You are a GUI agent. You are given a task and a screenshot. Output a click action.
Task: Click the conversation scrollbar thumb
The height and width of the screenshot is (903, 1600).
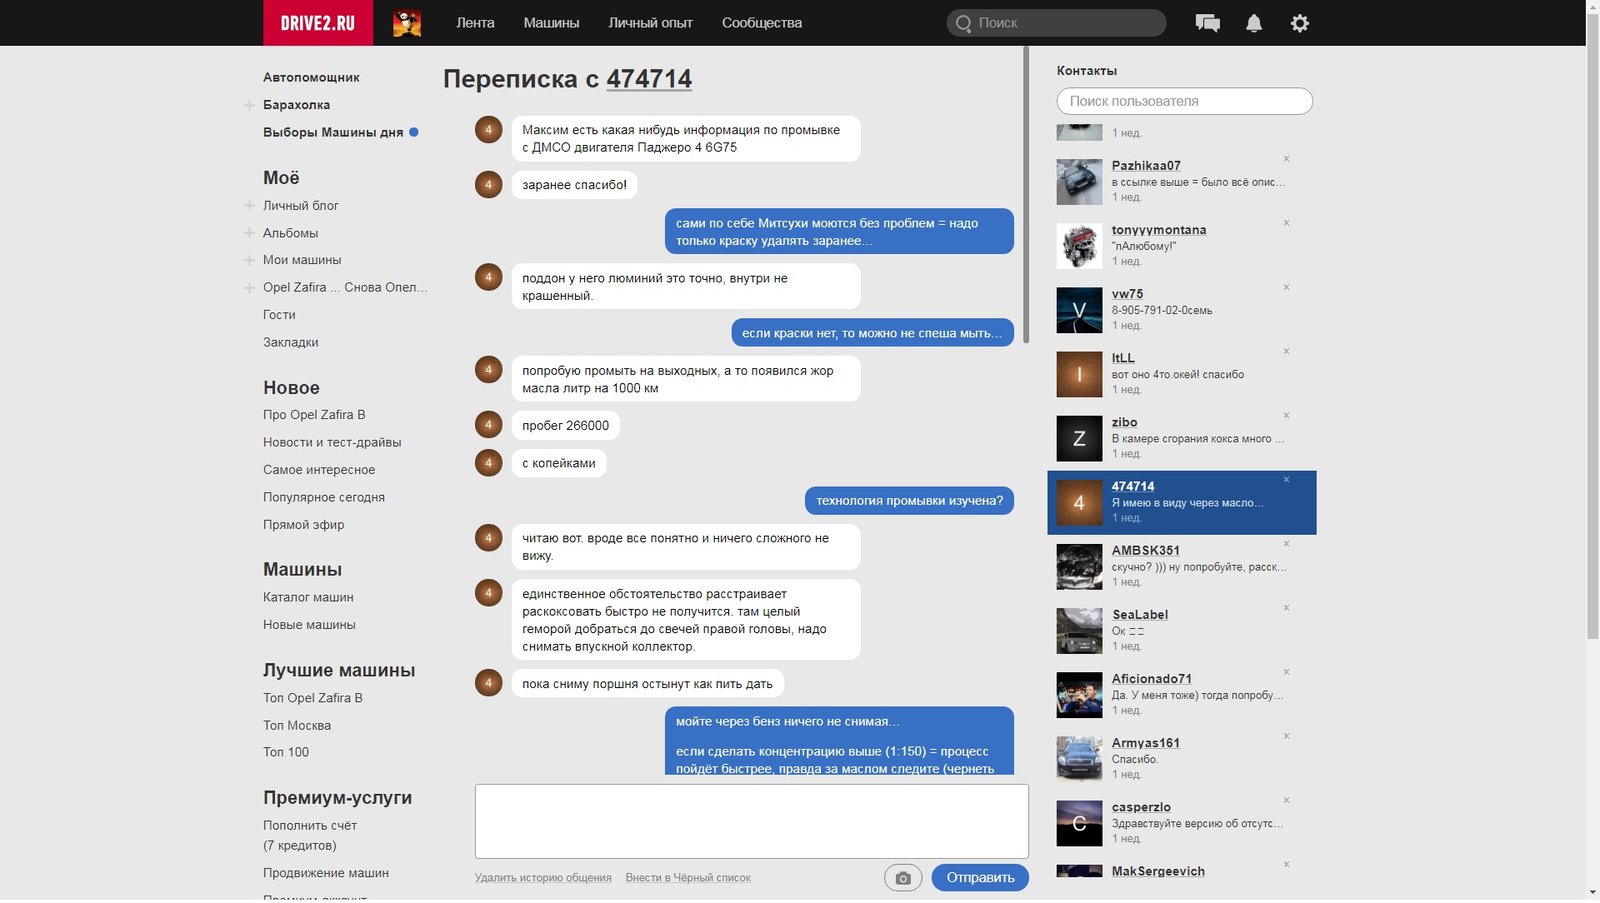point(1025,195)
